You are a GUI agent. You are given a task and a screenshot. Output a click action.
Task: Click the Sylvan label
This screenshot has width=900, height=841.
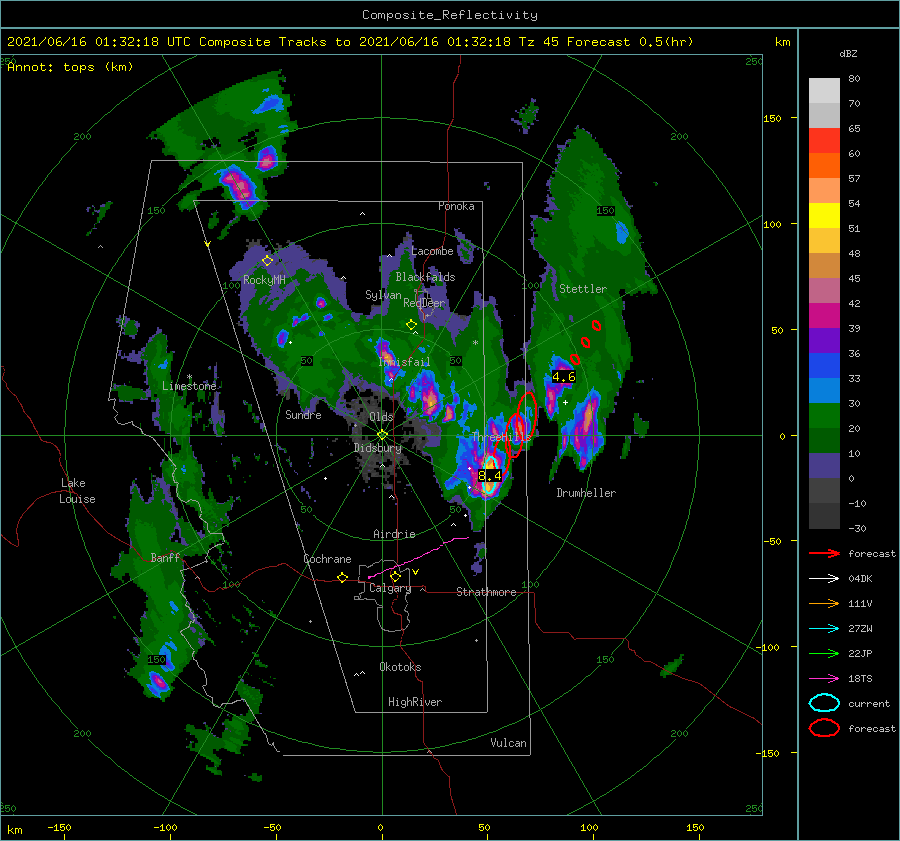383,295
